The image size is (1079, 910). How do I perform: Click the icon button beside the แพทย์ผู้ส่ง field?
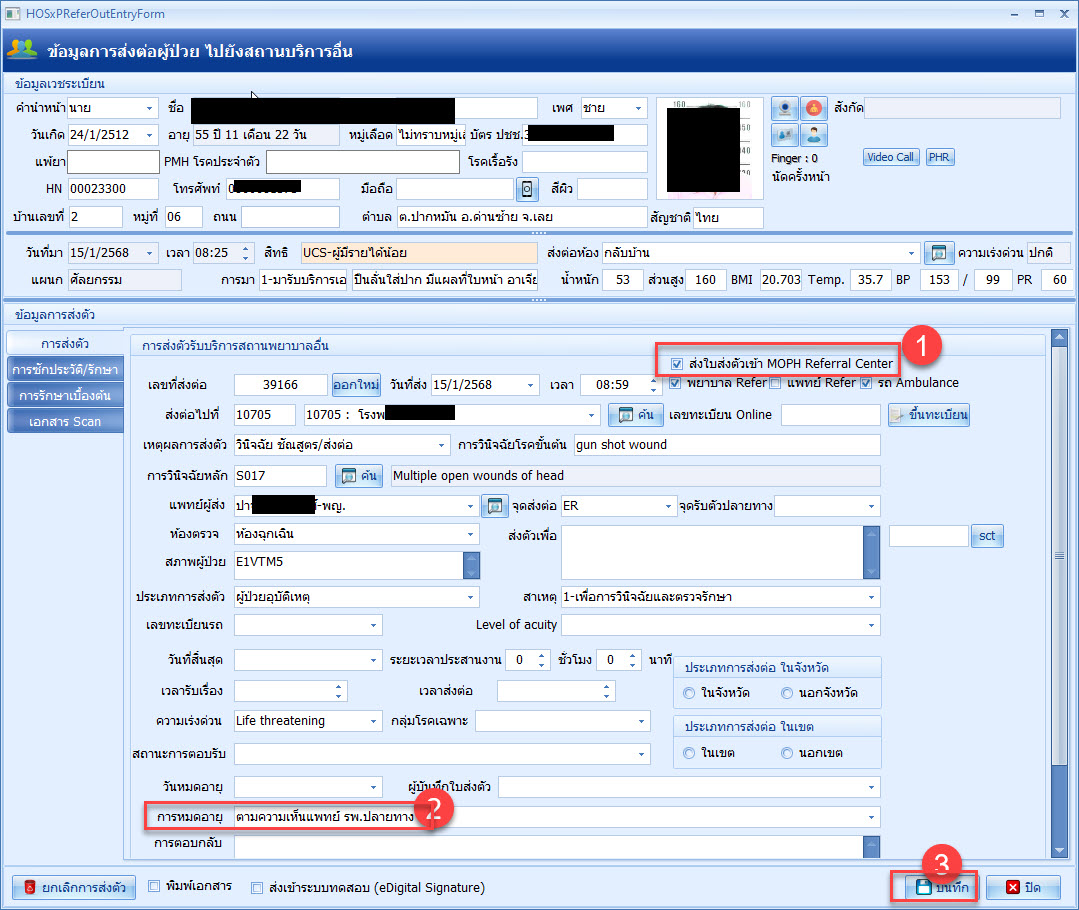pos(494,506)
